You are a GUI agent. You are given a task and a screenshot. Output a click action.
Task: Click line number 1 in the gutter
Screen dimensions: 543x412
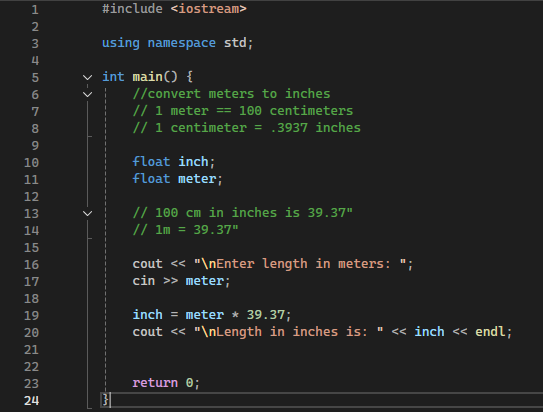pyautogui.click(x=35, y=9)
